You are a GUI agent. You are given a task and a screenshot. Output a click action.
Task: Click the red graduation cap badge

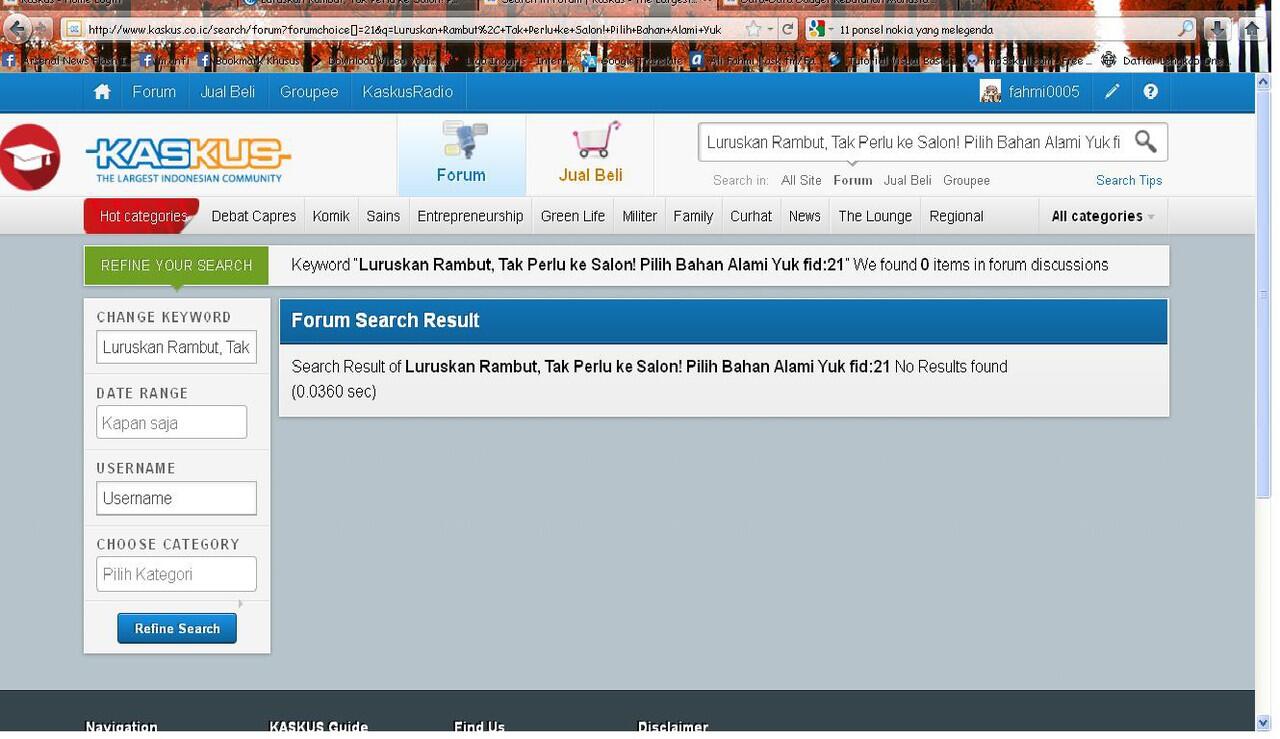coord(30,157)
